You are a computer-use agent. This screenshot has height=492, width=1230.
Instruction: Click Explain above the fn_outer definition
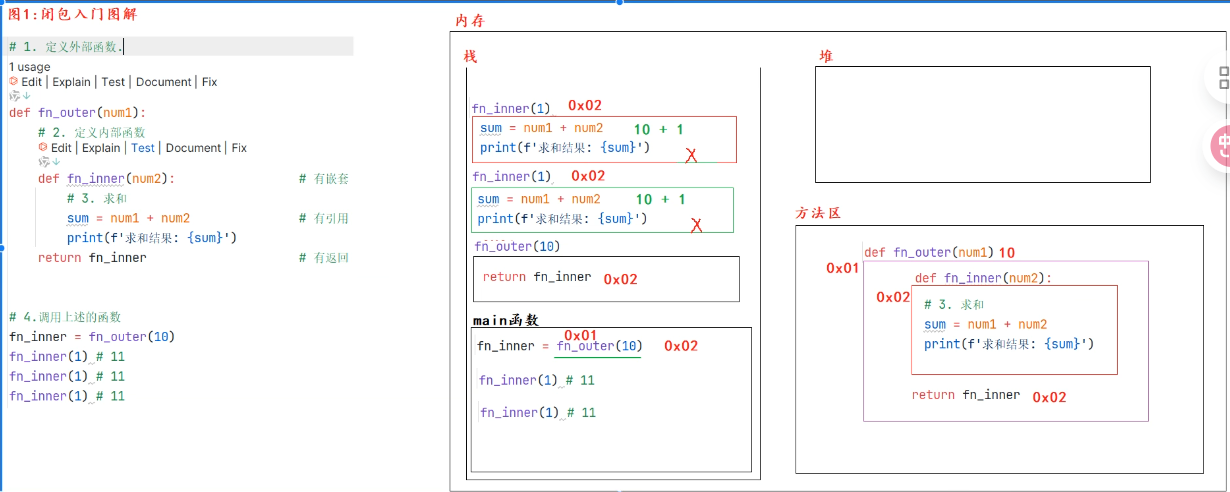point(71,82)
